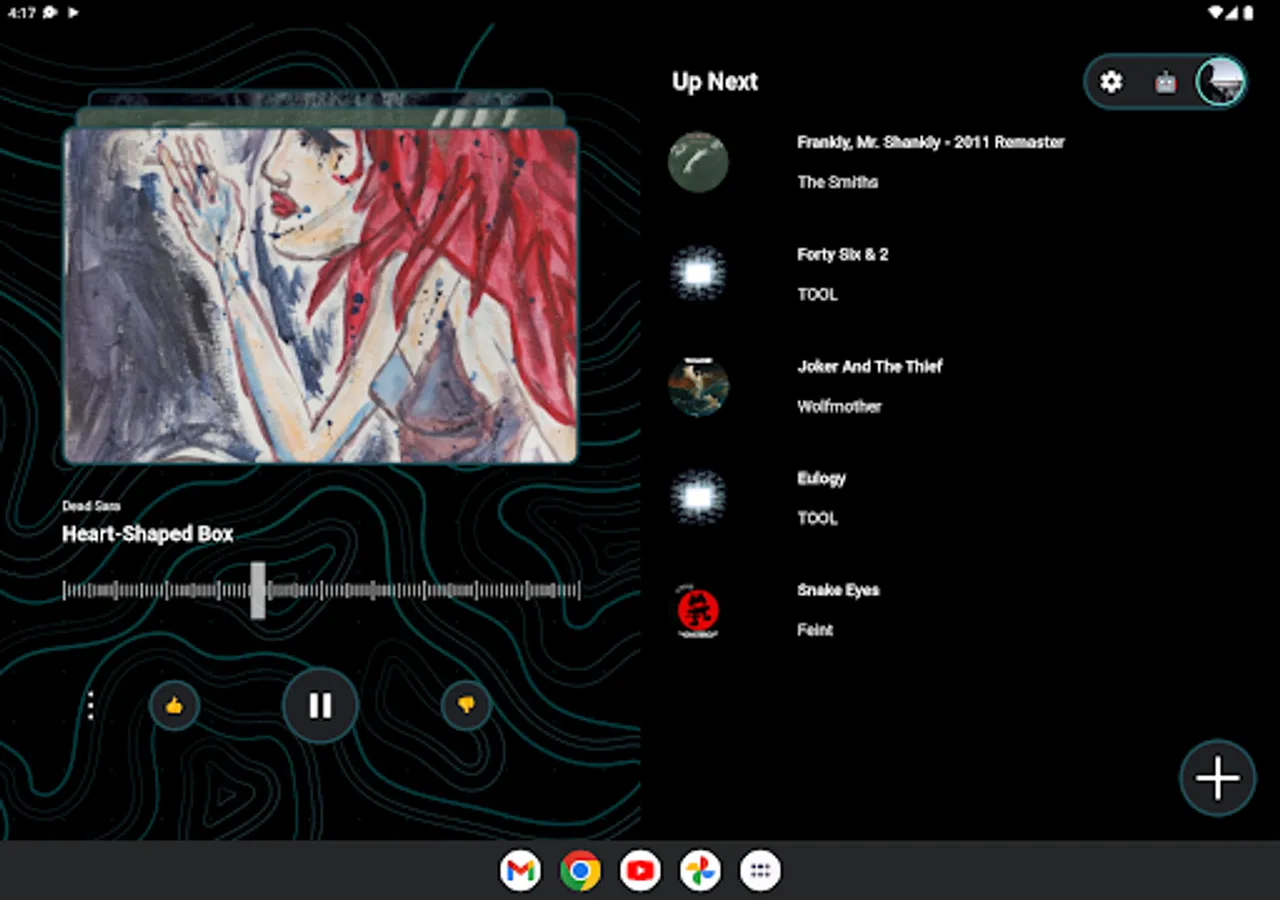Open Google Photos from the taskbar
The height and width of the screenshot is (900, 1280).
click(x=700, y=871)
